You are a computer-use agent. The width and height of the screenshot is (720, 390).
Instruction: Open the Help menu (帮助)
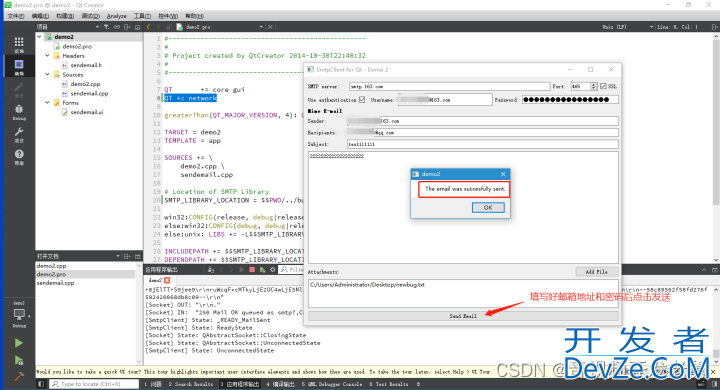(195, 16)
